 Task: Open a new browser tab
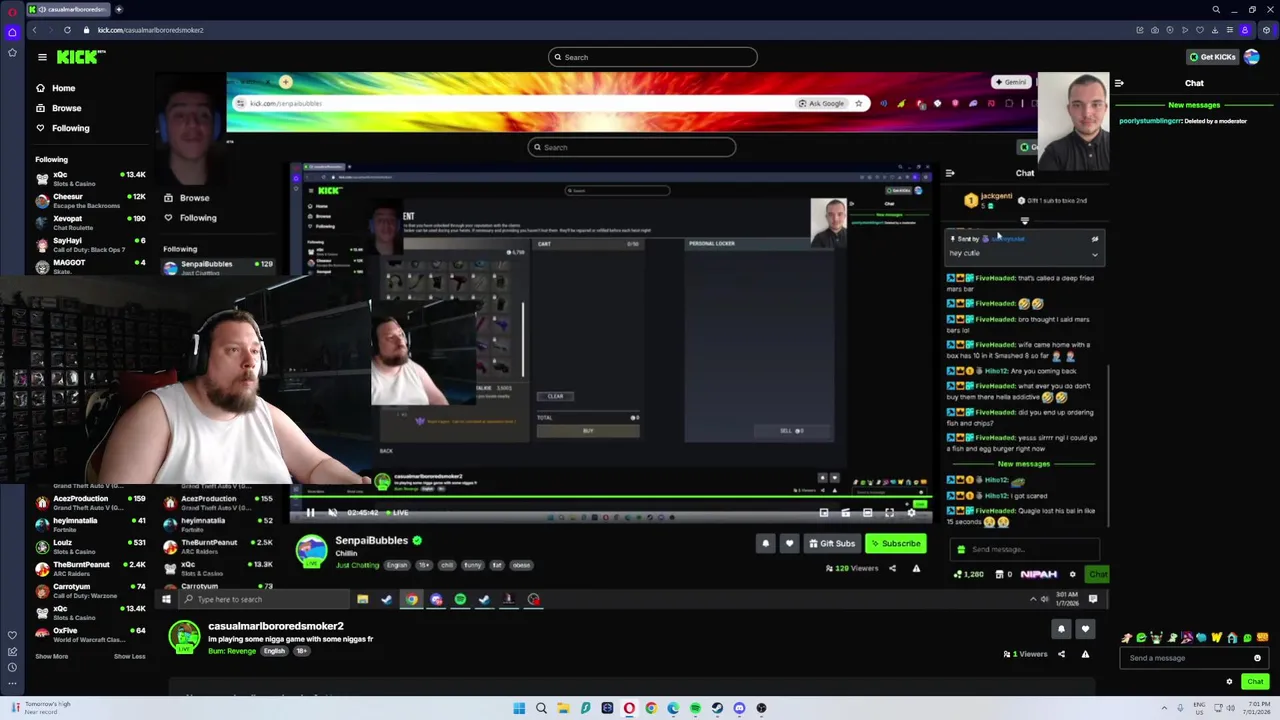point(118,9)
